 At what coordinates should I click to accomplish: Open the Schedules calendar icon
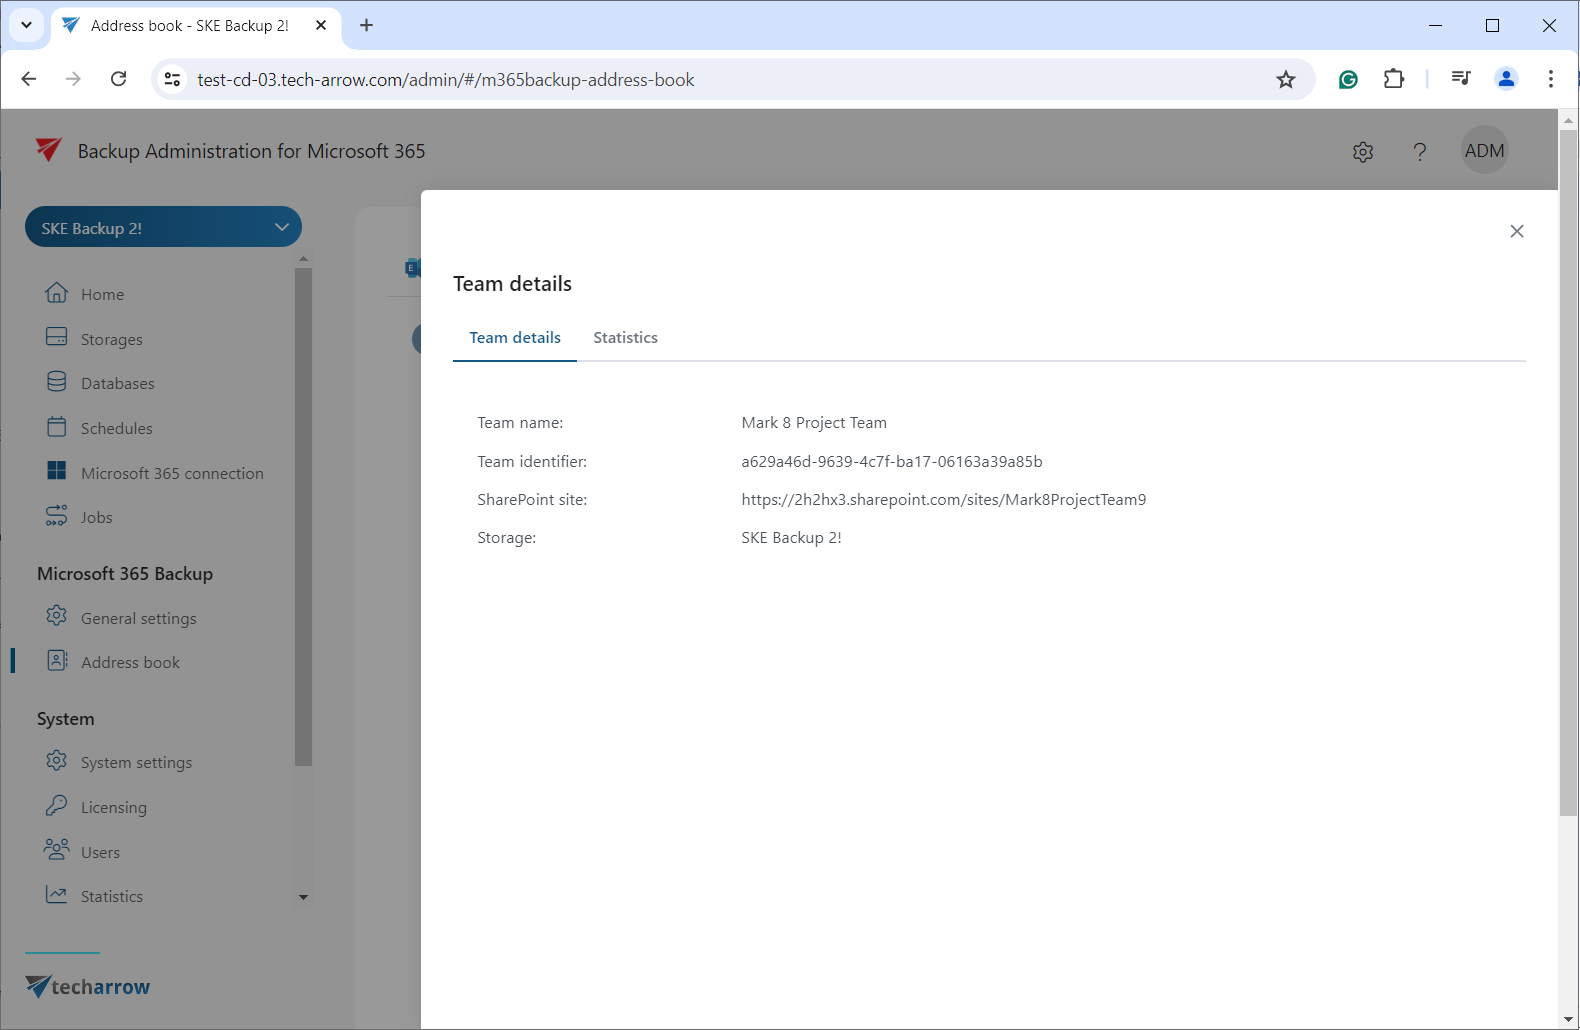[57, 427]
